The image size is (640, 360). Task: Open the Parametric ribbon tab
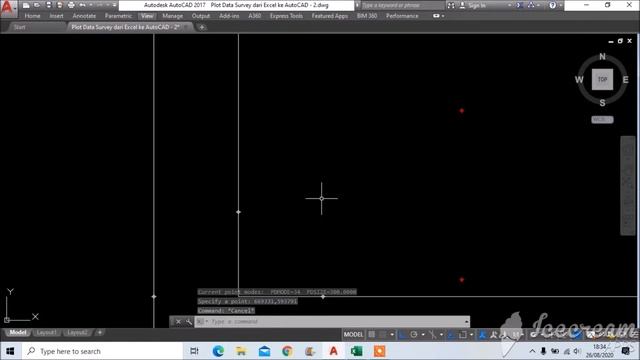(x=118, y=16)
